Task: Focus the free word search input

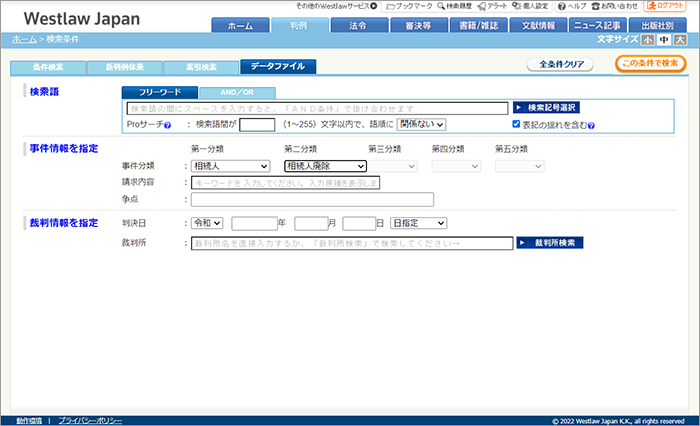Action: click(x=317, y=109)
